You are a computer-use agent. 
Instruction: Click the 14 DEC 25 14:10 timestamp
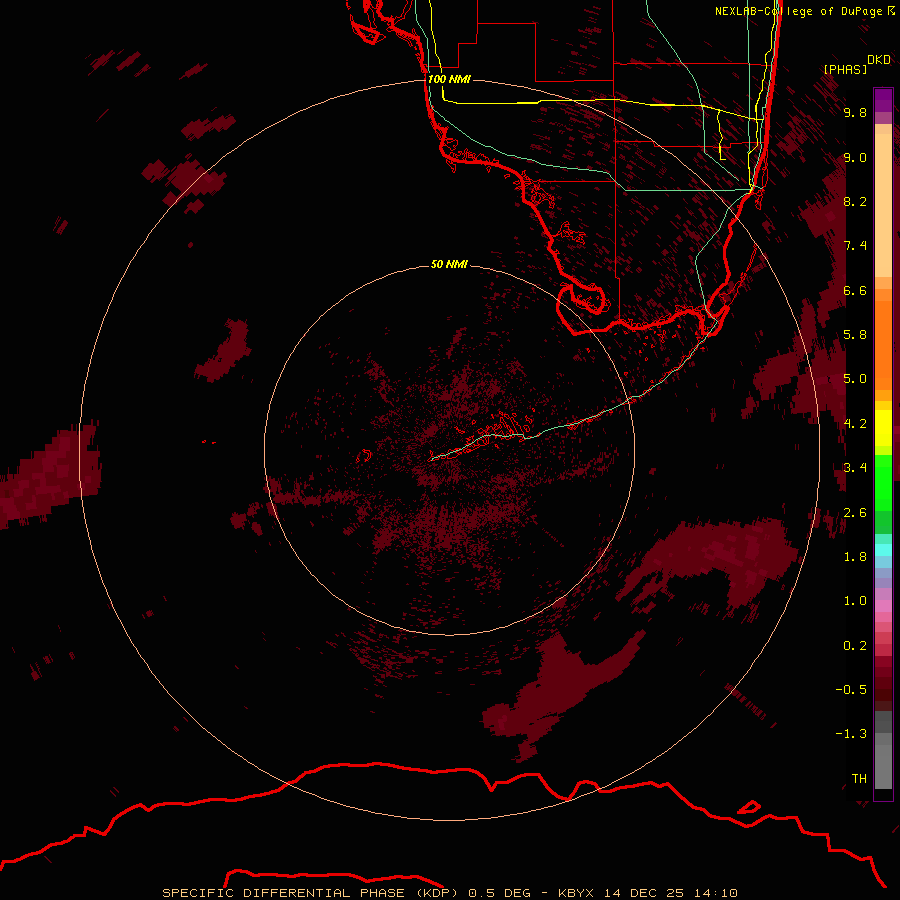point(671,893)
